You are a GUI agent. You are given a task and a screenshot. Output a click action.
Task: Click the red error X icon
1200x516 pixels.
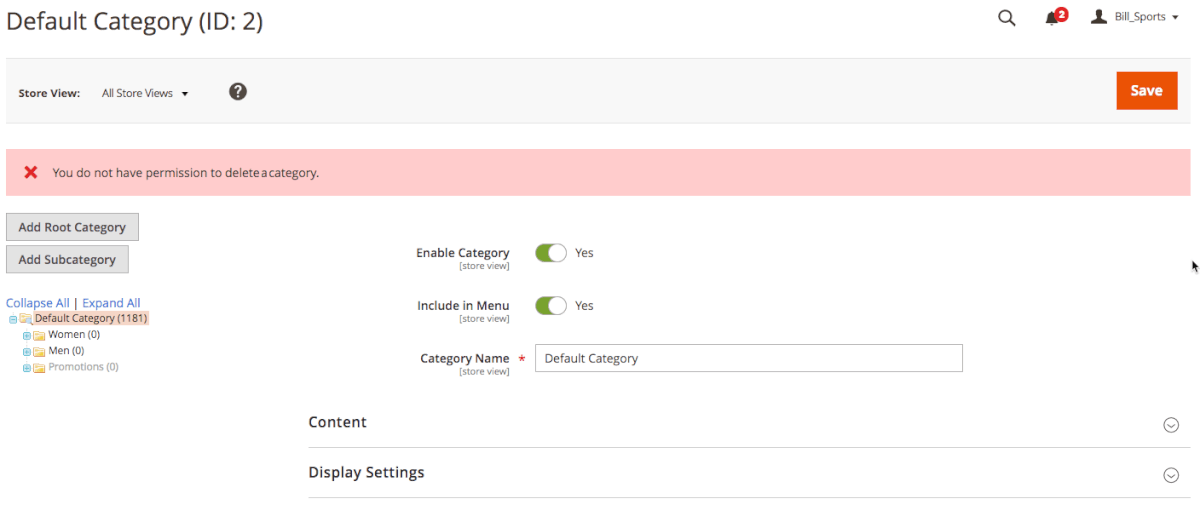(31, 172)
